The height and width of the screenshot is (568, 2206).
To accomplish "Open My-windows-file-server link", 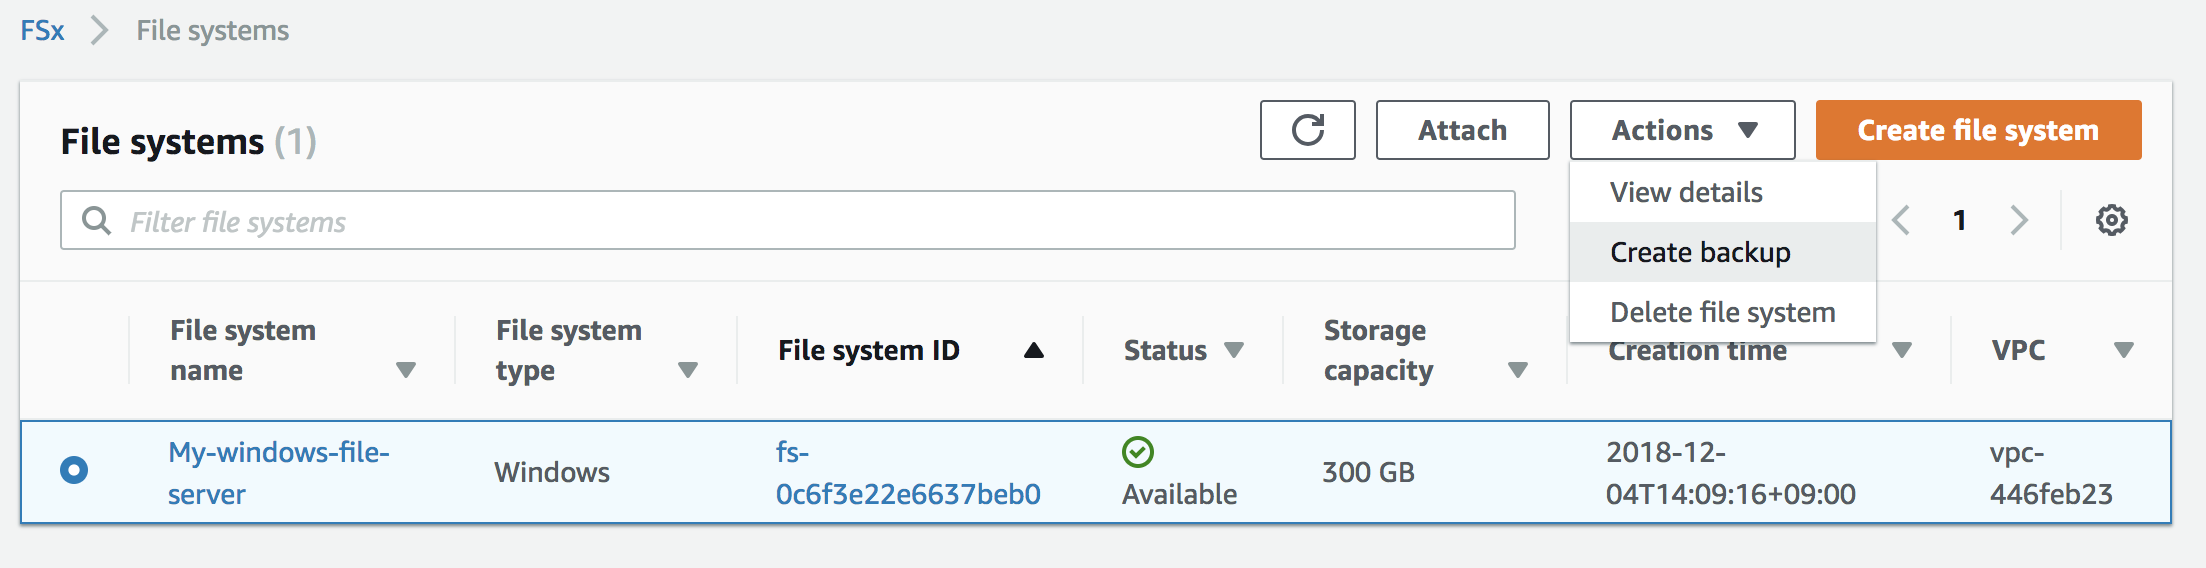I will [278, 473].
